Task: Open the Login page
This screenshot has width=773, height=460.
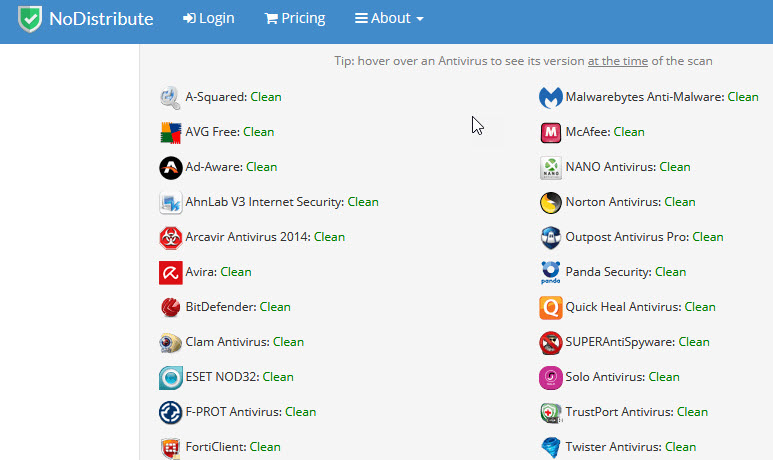Action: coord(209,18)
